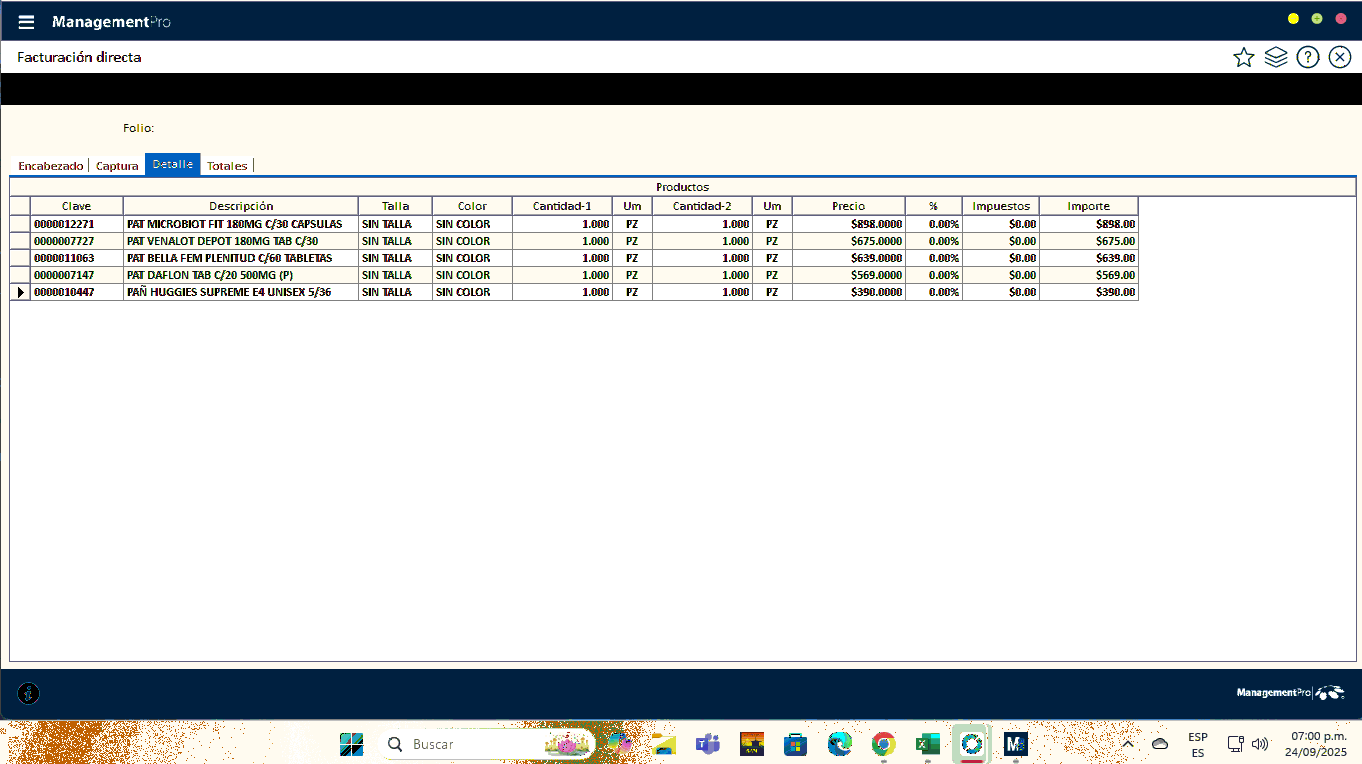This screenshot has height=764, width=1362.
Task: Click the Precio column header
Action: pos(848,206)
